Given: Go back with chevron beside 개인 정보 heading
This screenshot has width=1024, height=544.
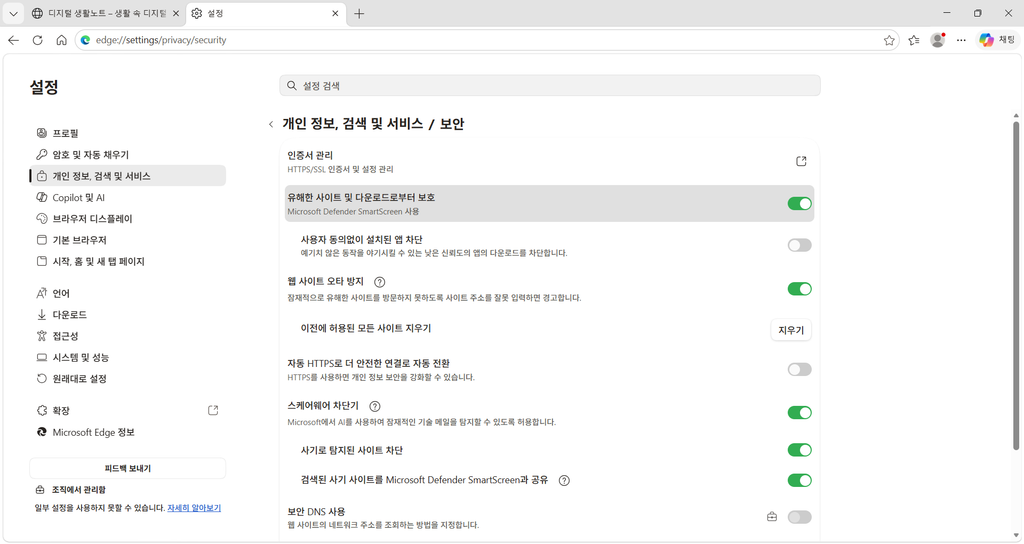Looking at the screenshot, I should [x=271, y=124].
